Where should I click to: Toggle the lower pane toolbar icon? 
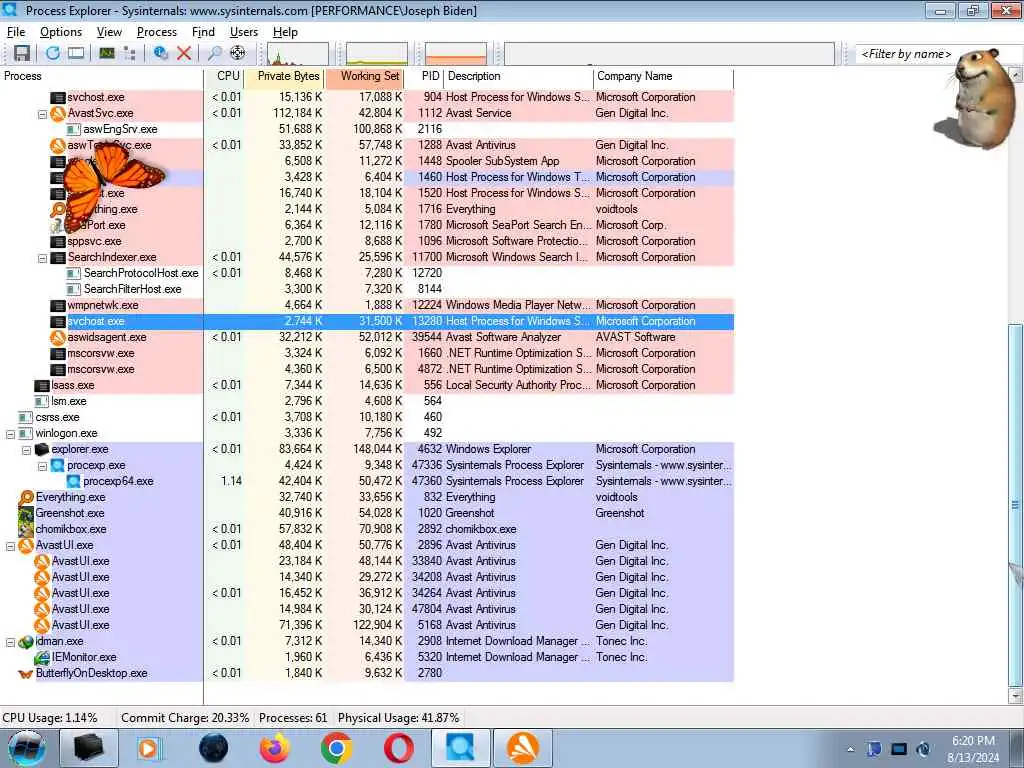coord(76,54)
